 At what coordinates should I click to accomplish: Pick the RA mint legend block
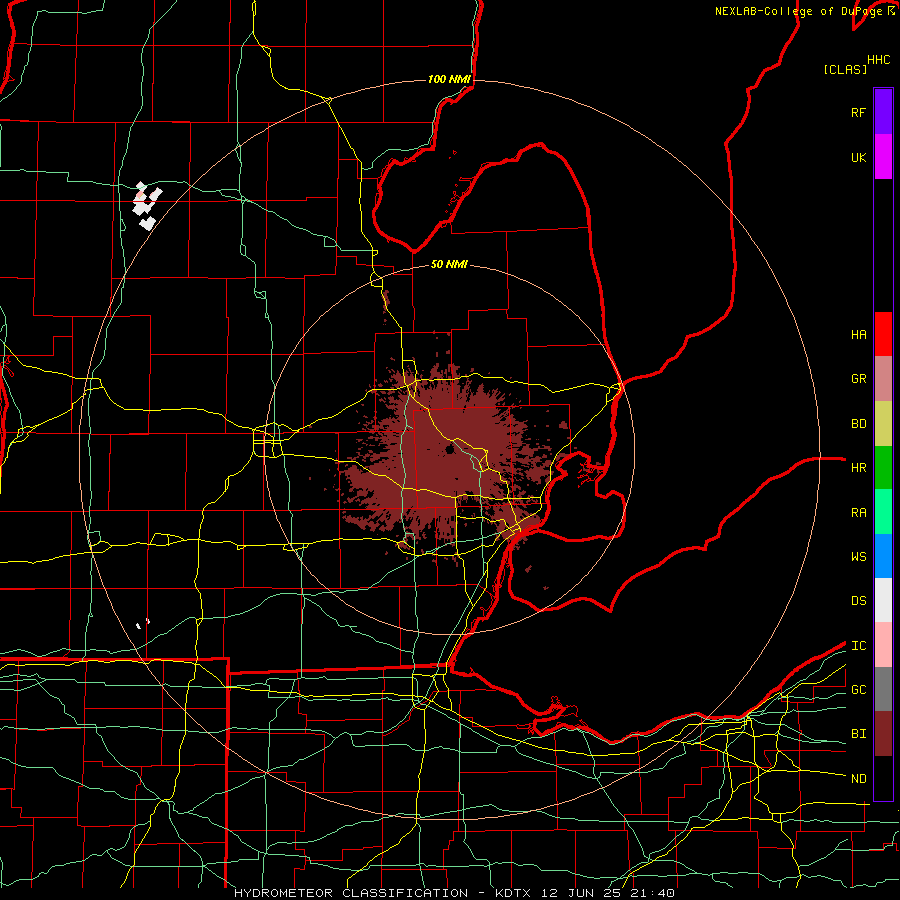click(883, 512)
